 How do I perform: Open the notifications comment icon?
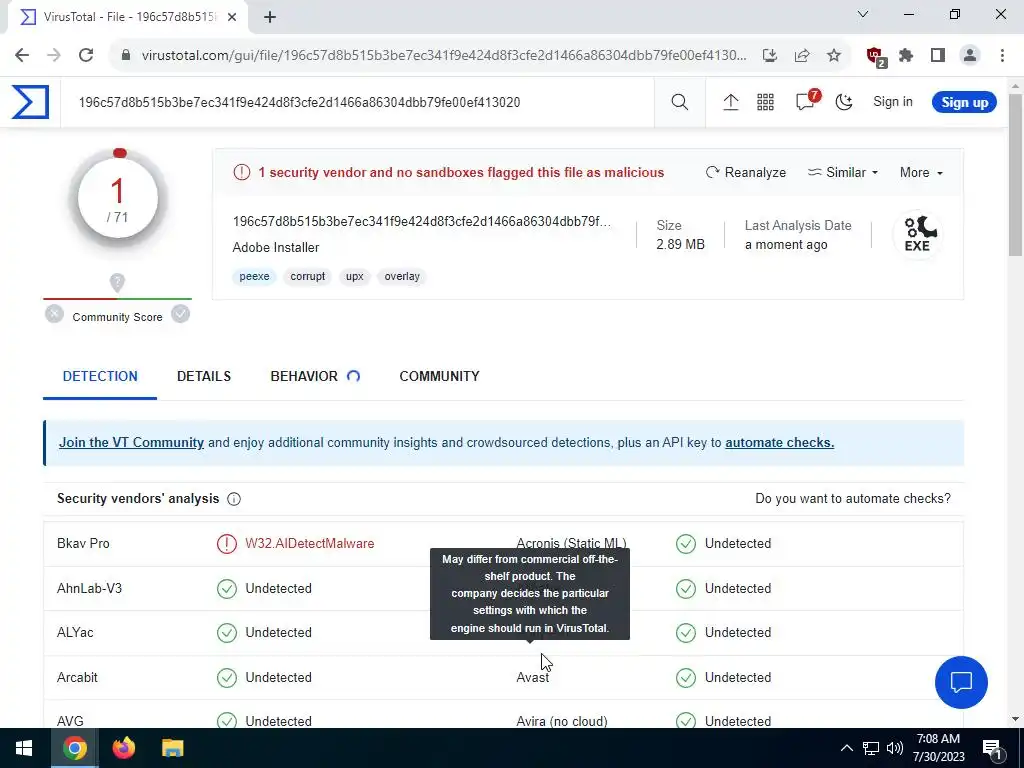pyautogui.click(x=807, y=101)
